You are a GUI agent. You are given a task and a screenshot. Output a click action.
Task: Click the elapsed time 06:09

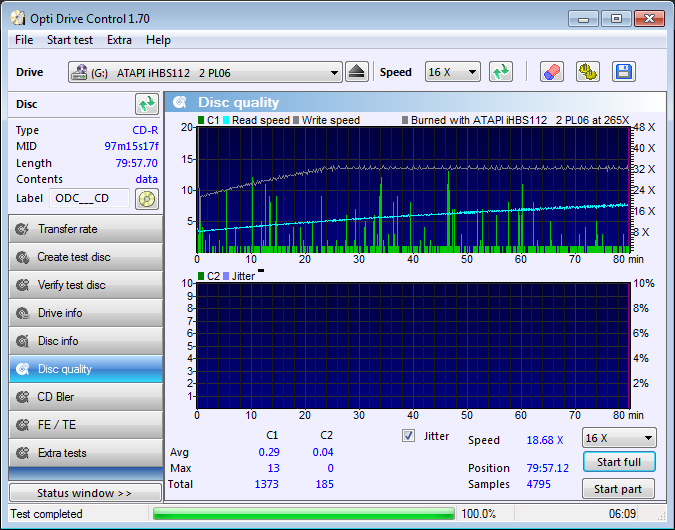point(622,514)
